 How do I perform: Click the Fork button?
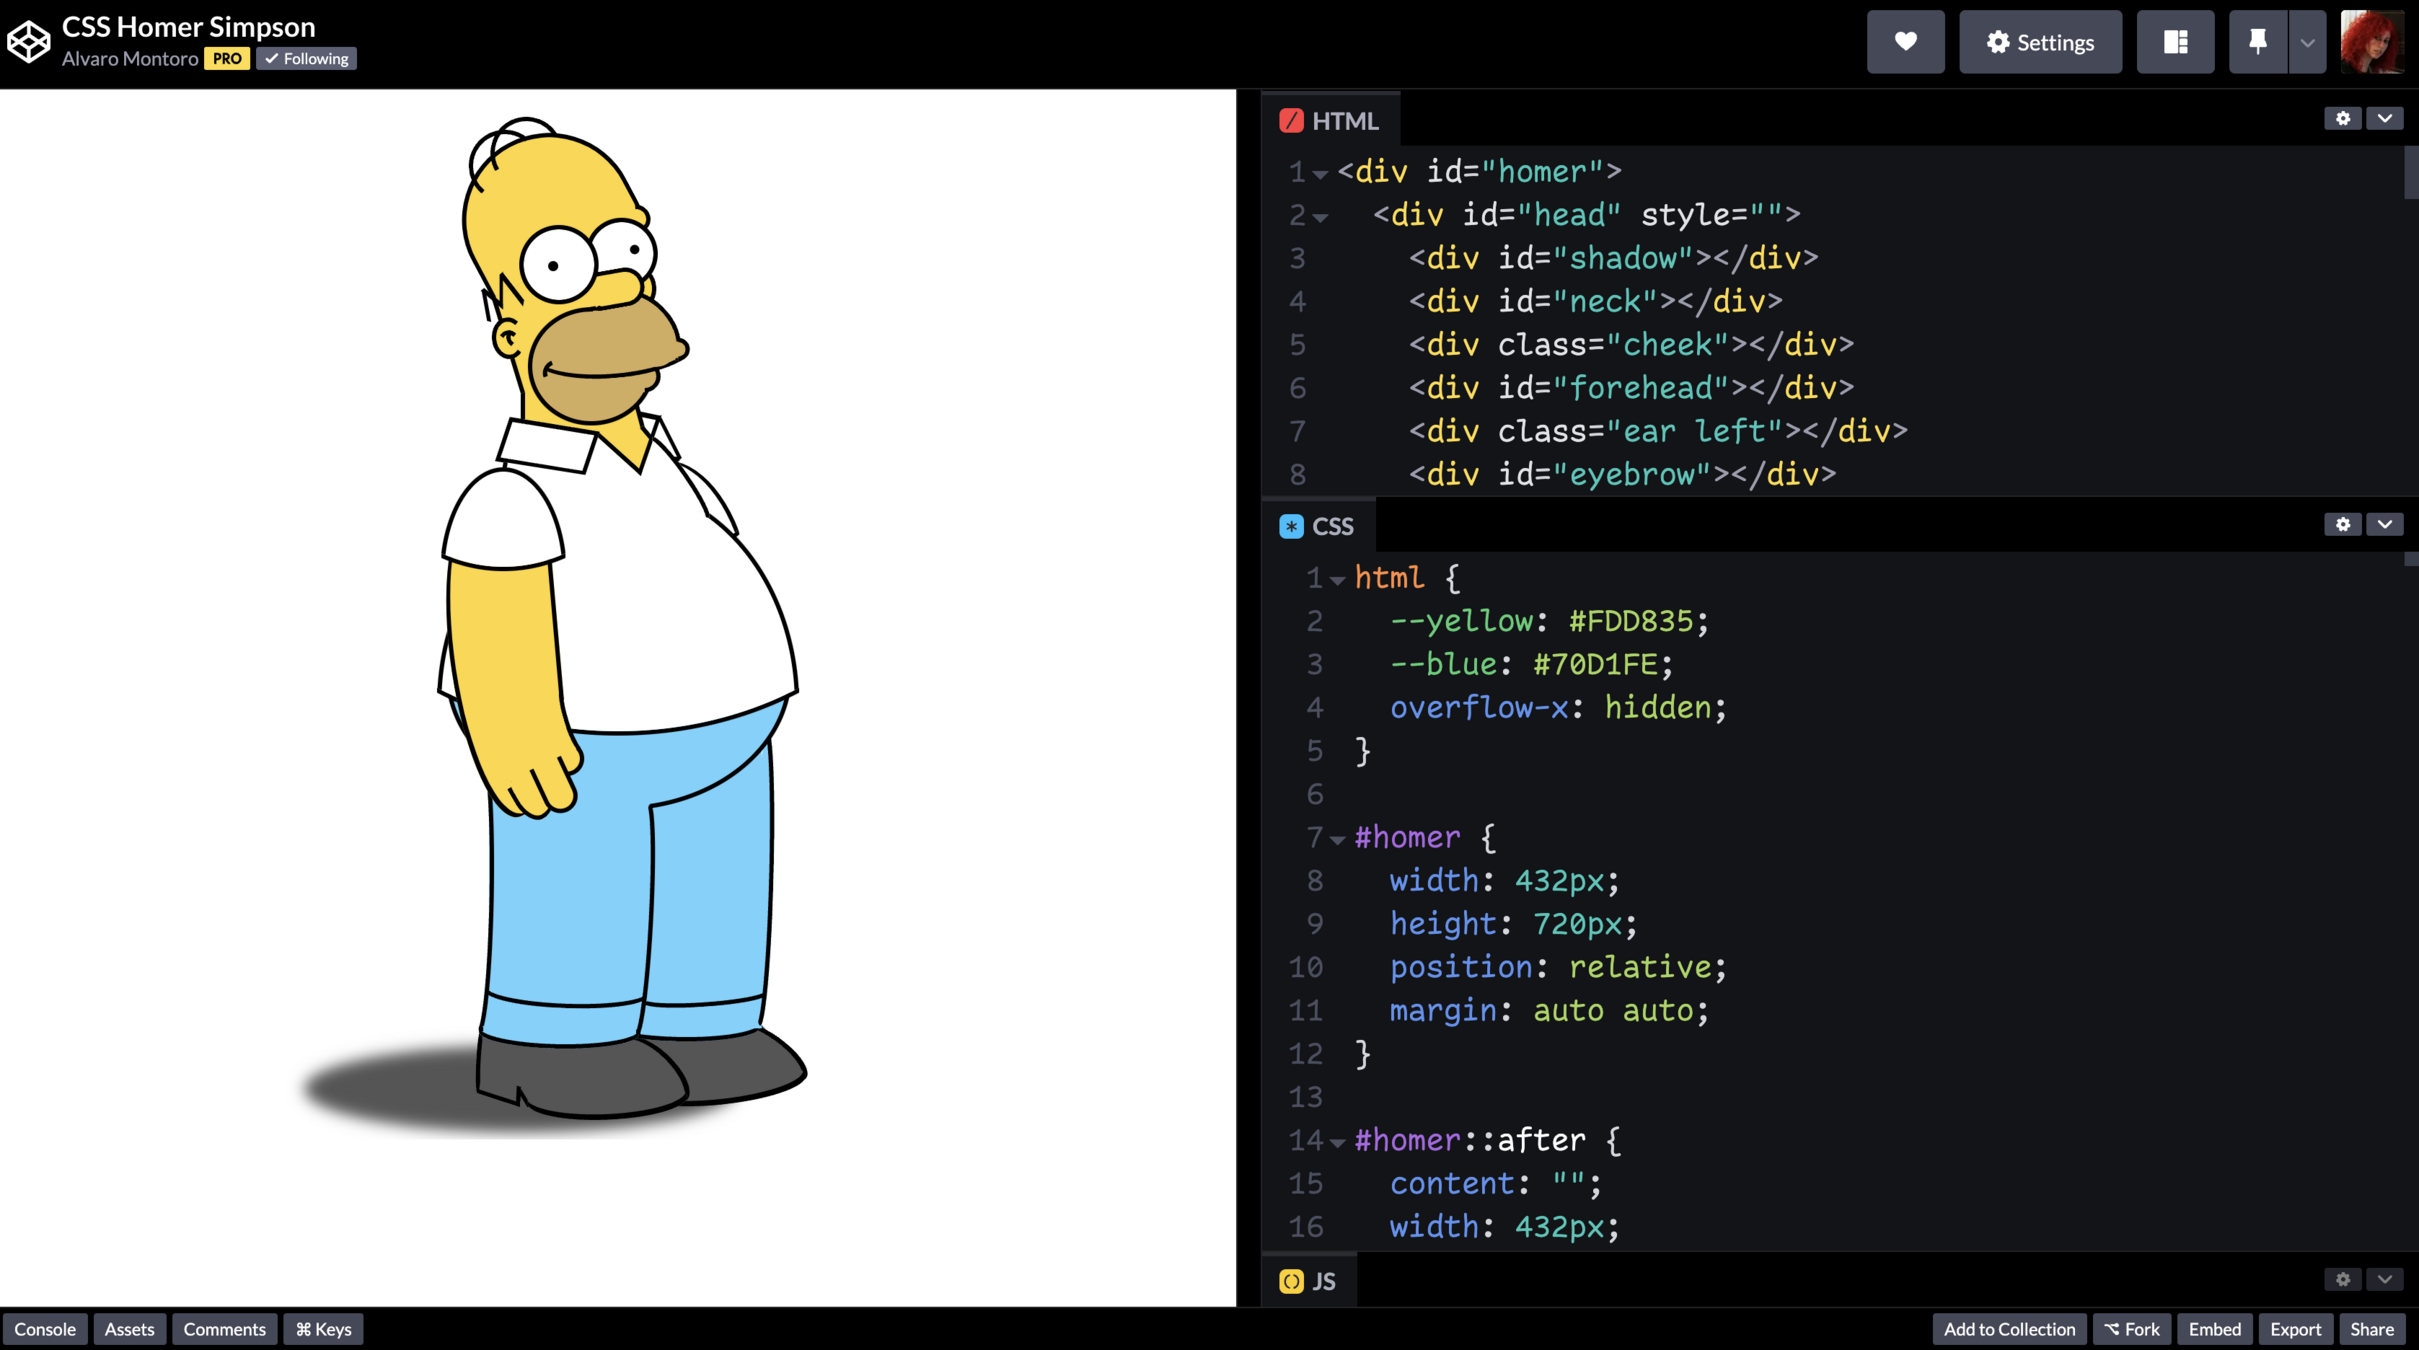point(2132,1329)
